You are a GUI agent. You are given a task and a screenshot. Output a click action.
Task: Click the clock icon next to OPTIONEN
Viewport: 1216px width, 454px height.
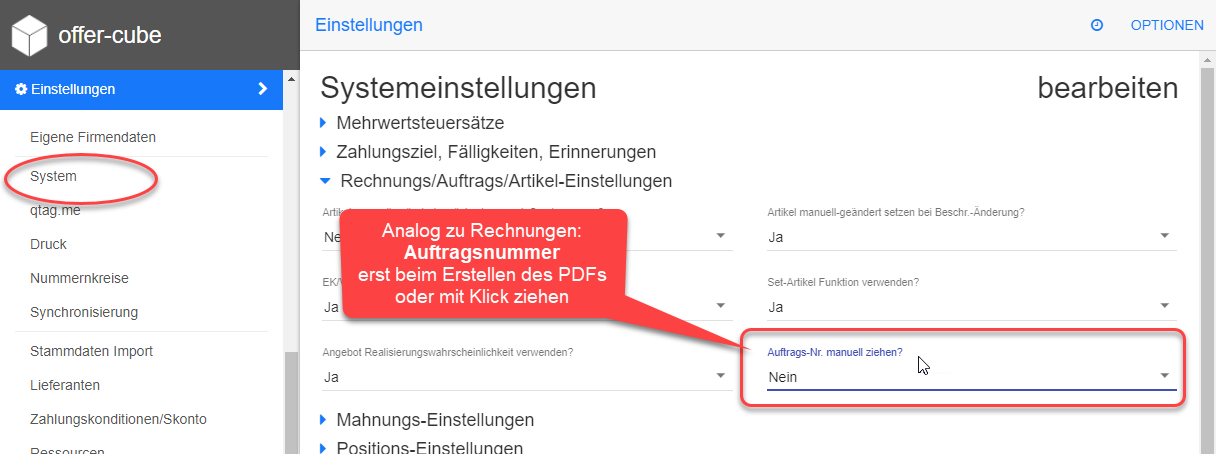click(1096, 25)
